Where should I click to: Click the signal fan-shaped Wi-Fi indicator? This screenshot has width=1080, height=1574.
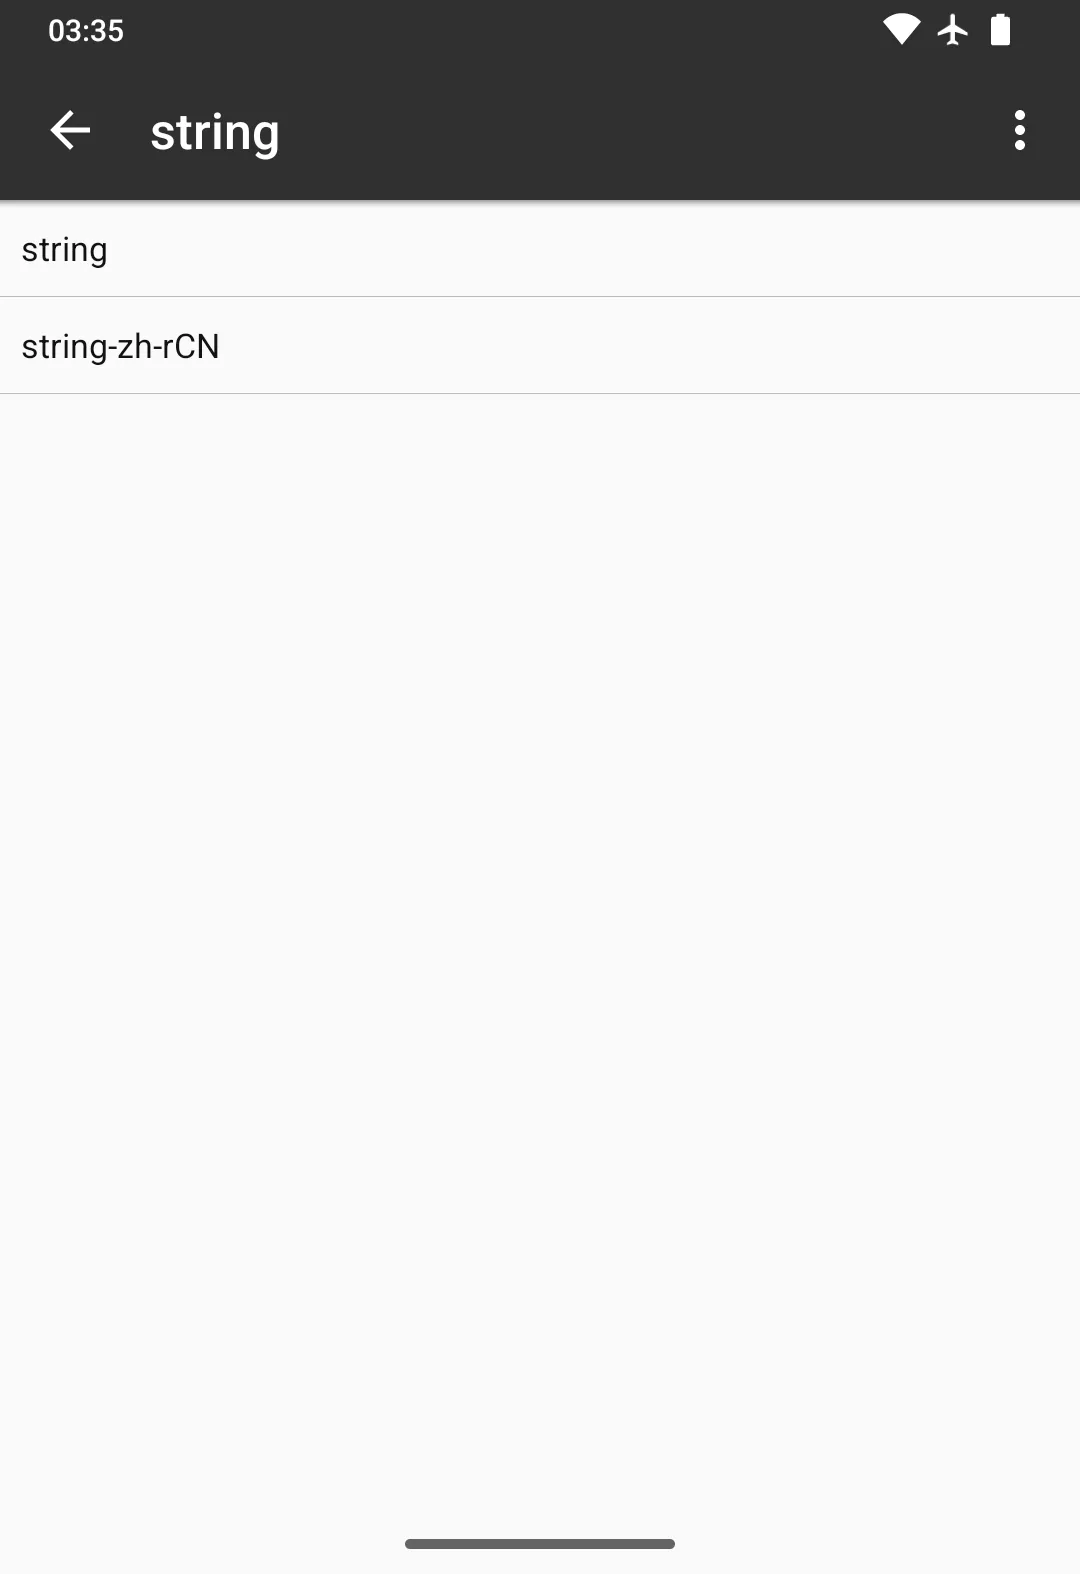pos(901,30)
